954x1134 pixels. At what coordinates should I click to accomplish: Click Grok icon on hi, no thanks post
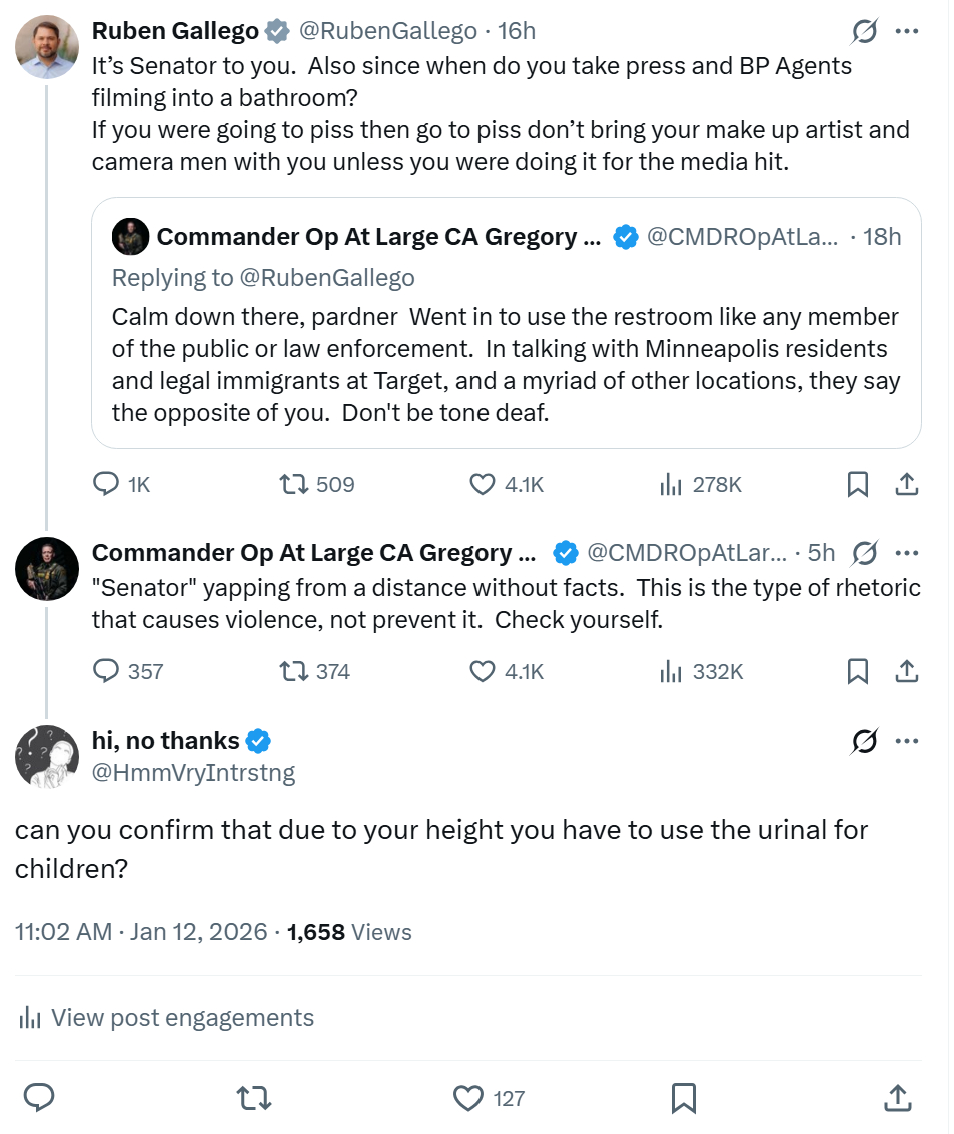(864, 741)
